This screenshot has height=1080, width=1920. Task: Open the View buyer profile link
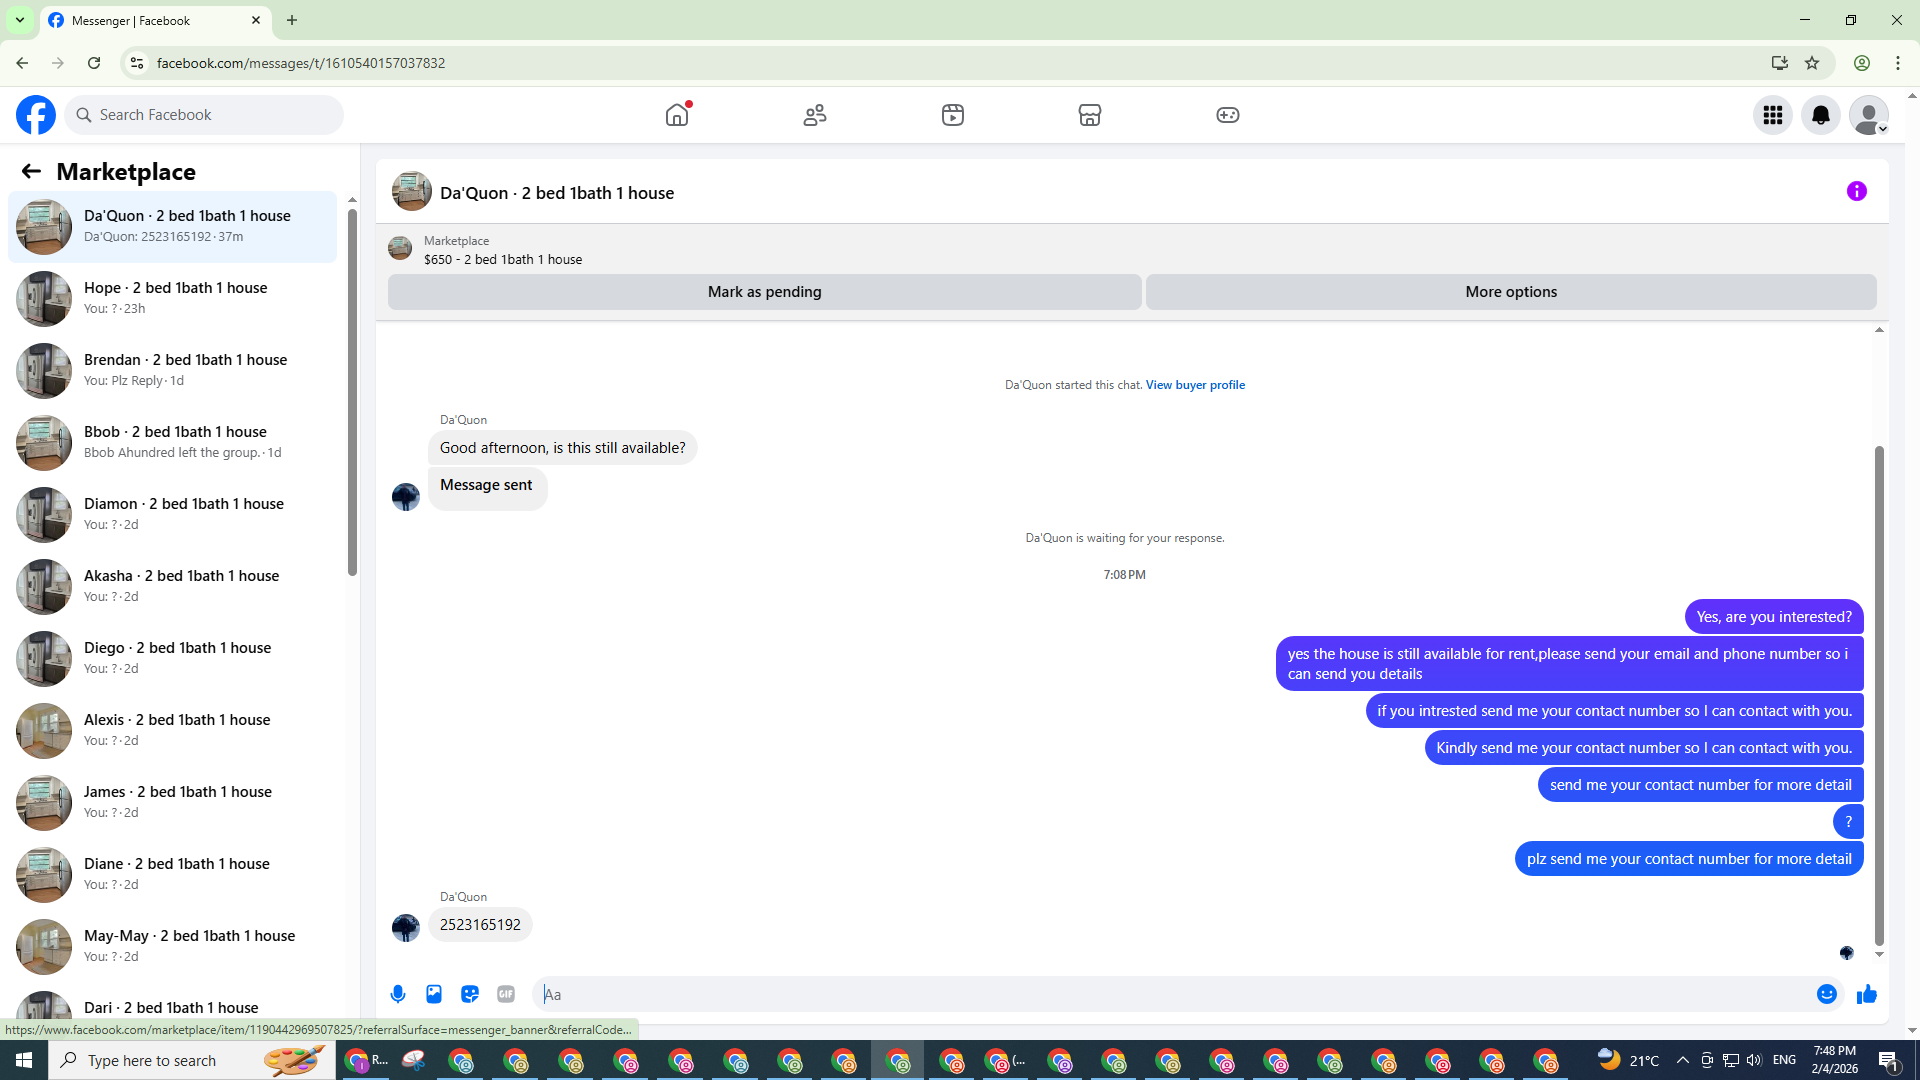pyautogui.click(x=1195, y=385)
